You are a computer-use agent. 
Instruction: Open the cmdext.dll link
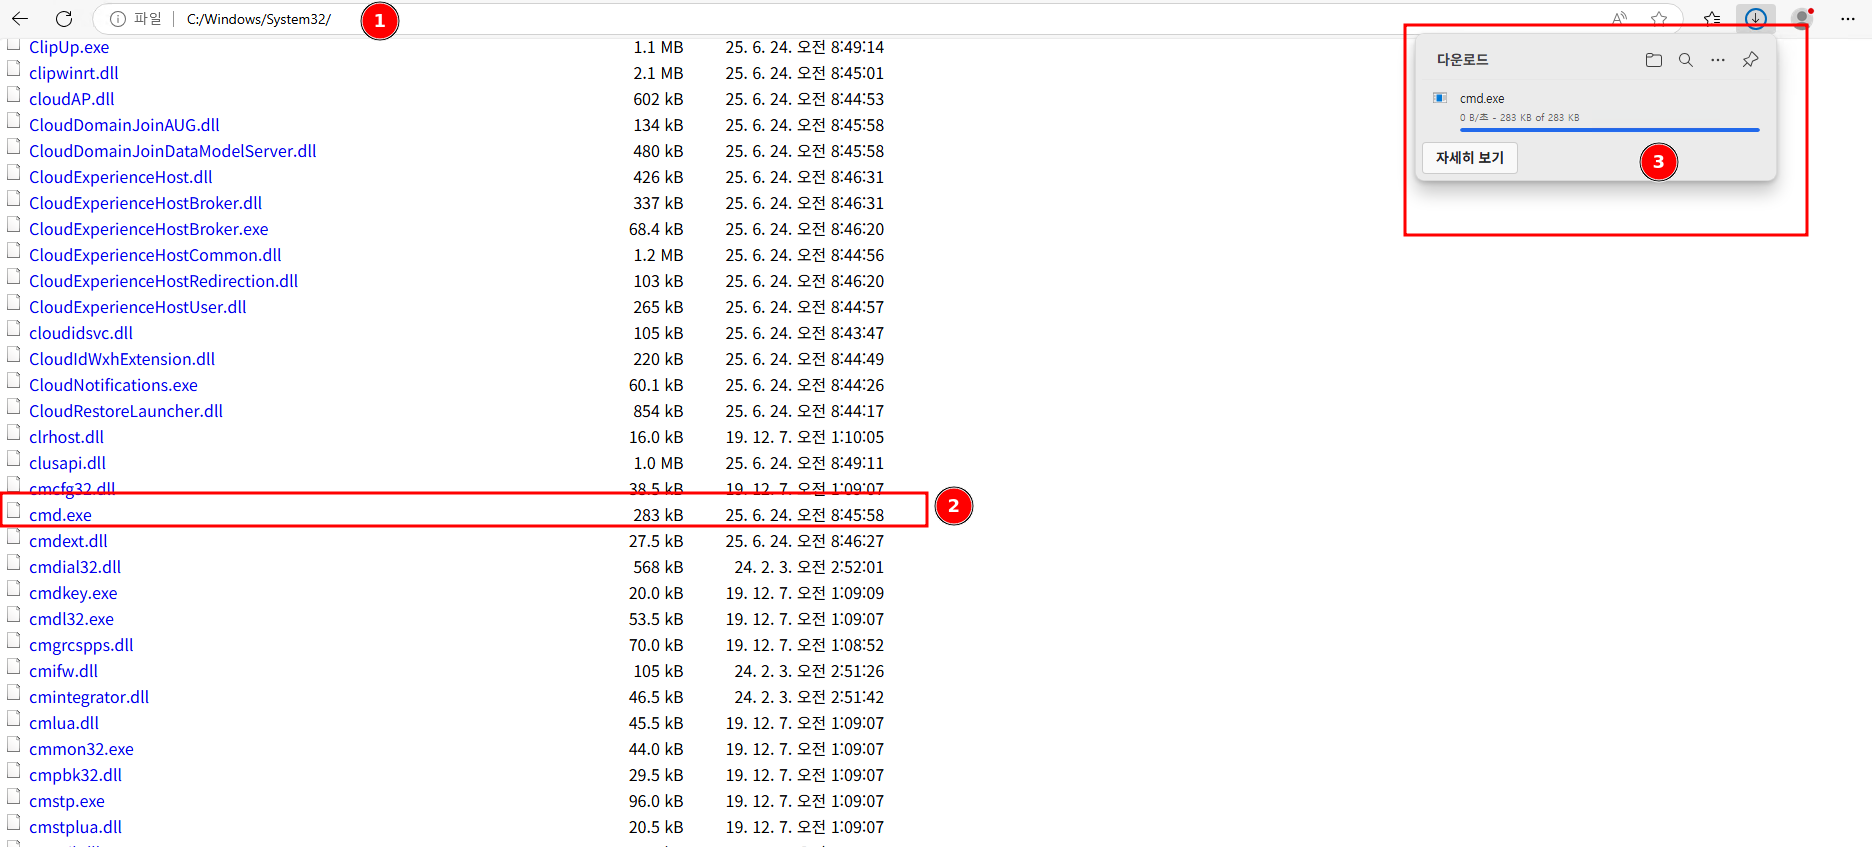(x=68, y=541)
